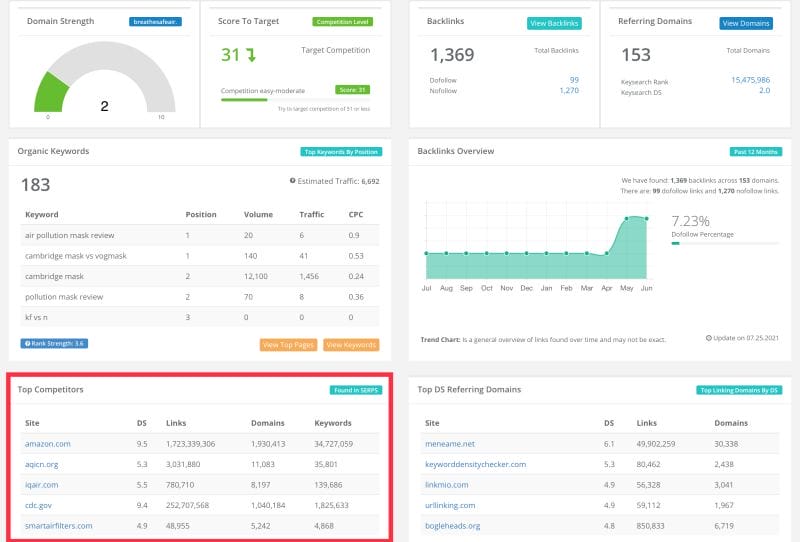Click Top Keywords By Position badge

341,152
